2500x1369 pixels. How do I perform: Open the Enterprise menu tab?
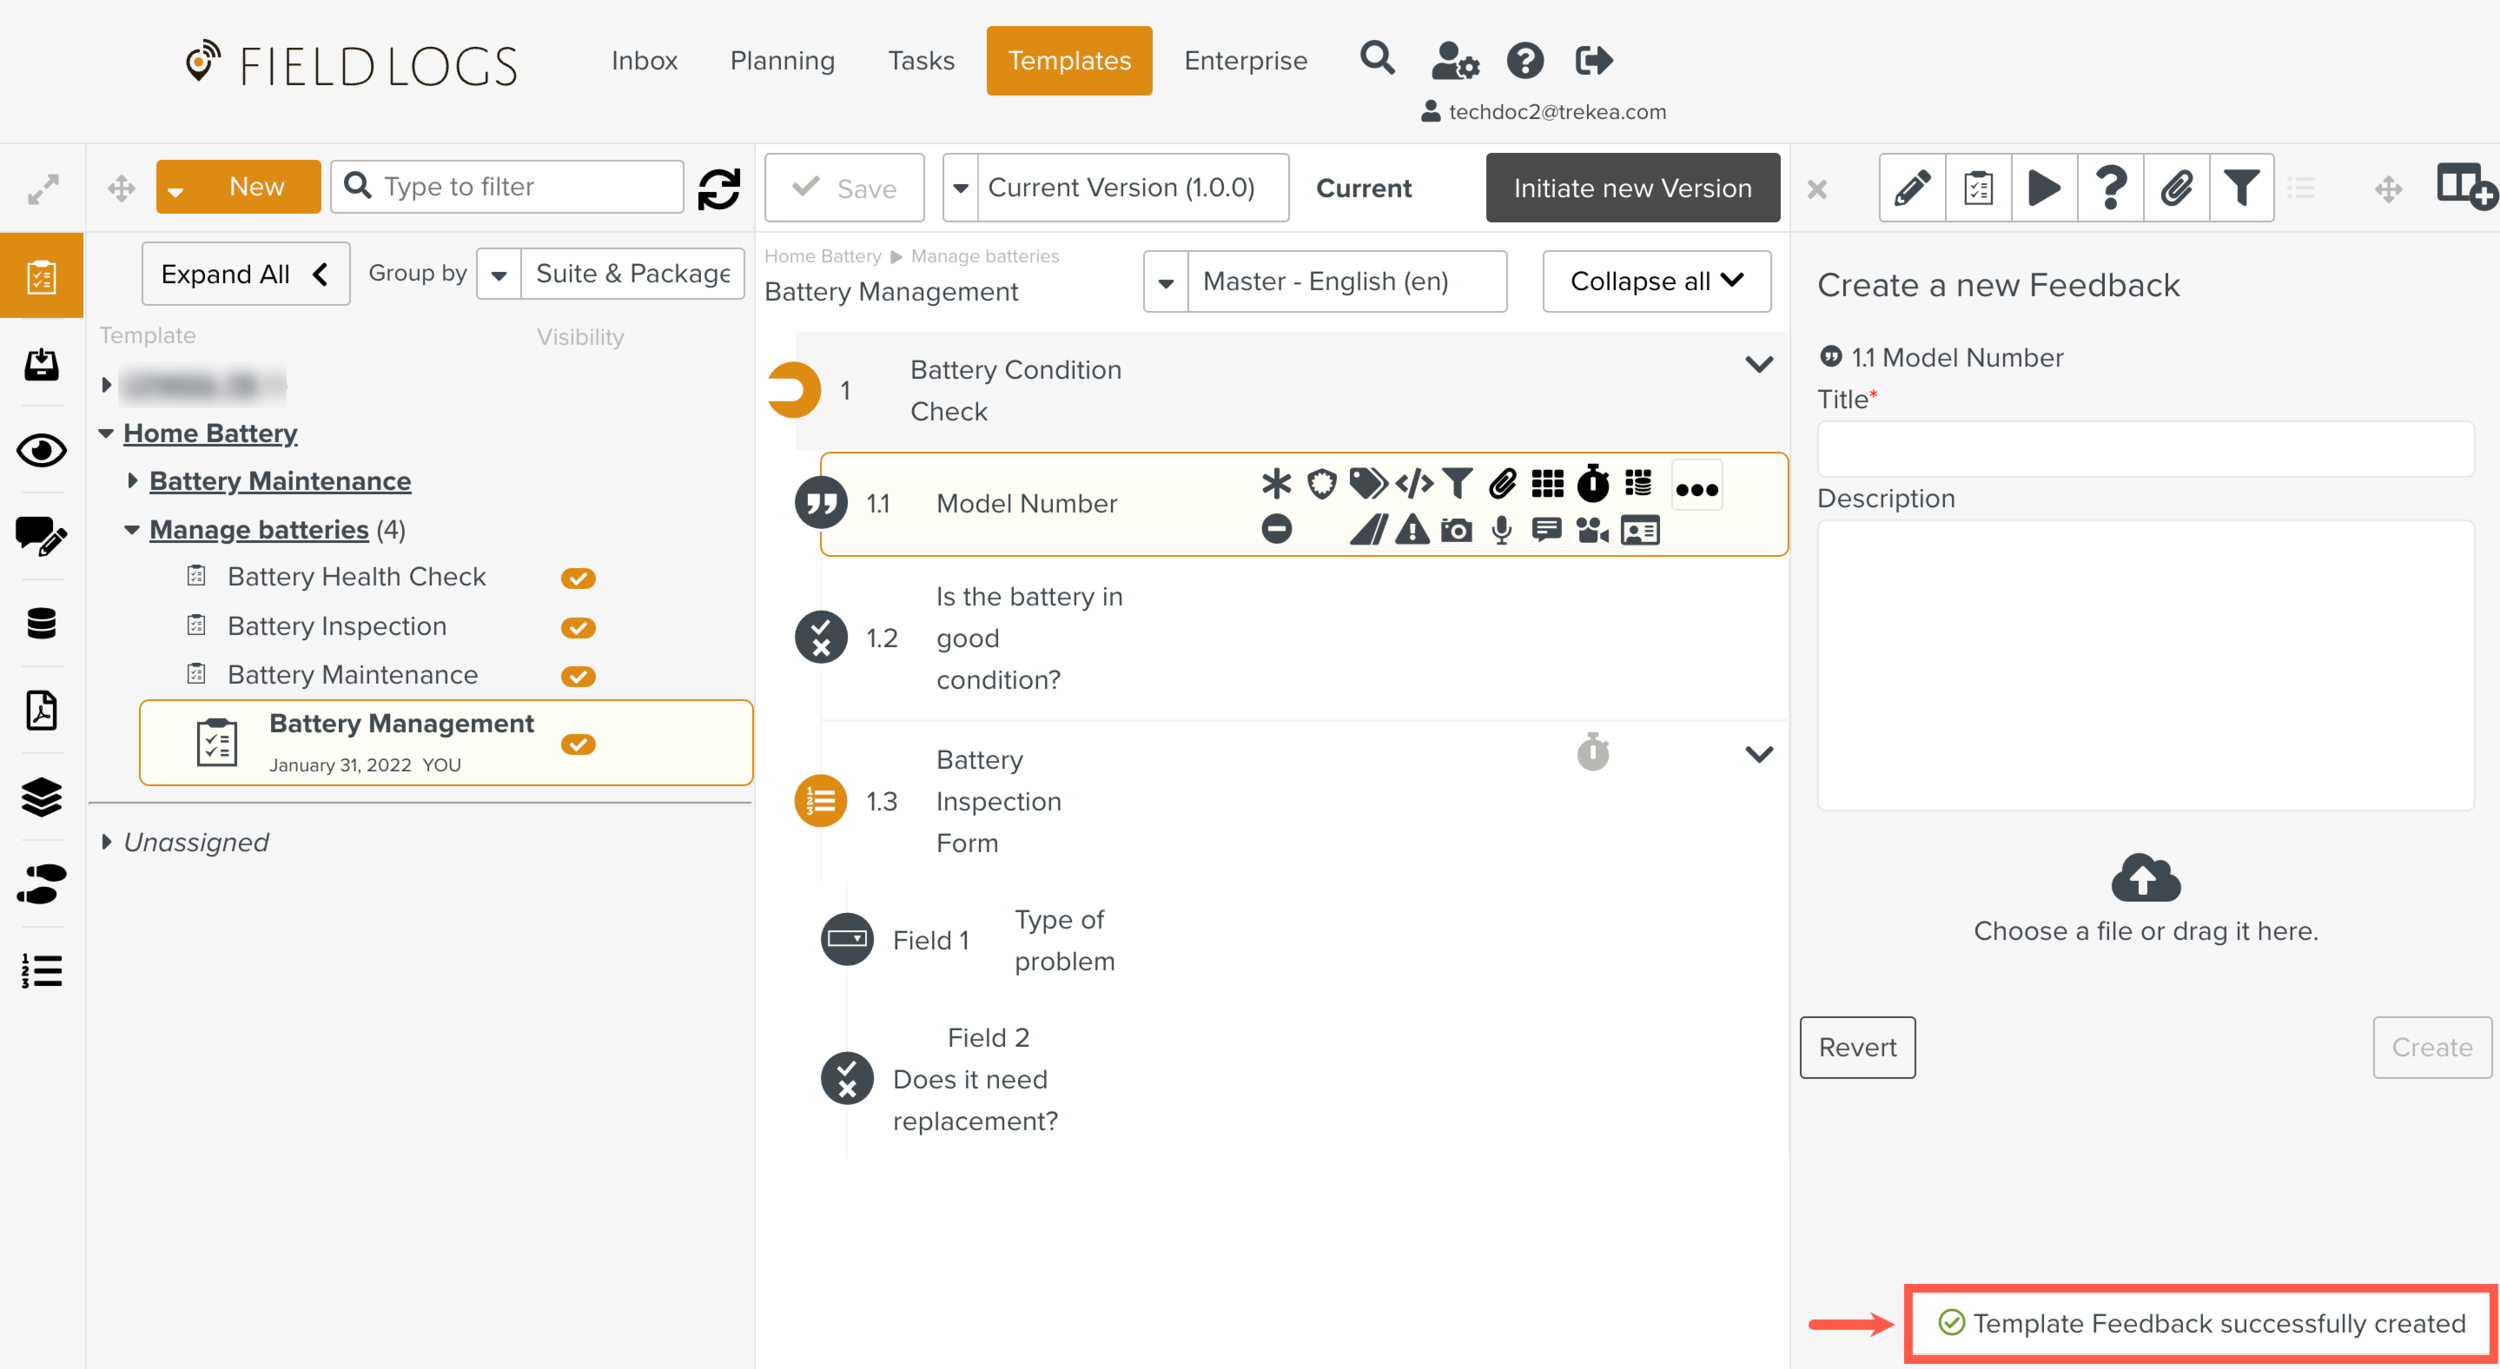pos(1245,61)
